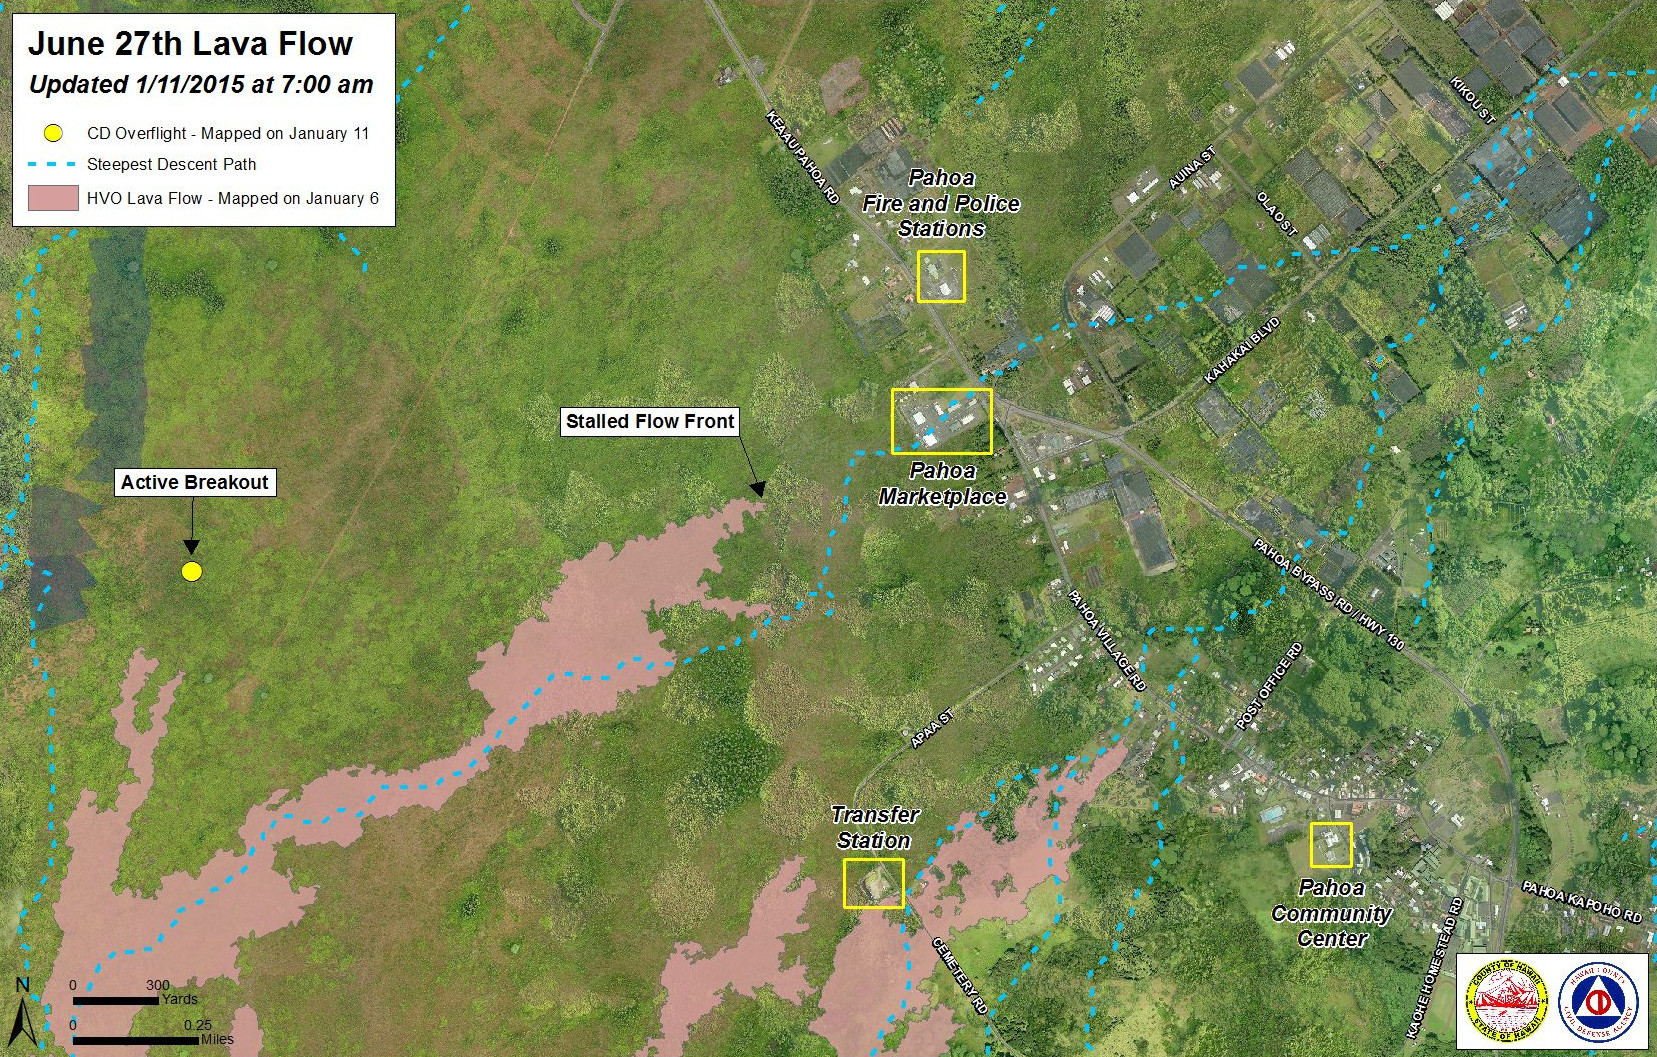Click the dashed Steepest Descent Path legend symbol
Image resolution: width=1657 pixels, height=1057 pixels.
[x=54, y=164]
